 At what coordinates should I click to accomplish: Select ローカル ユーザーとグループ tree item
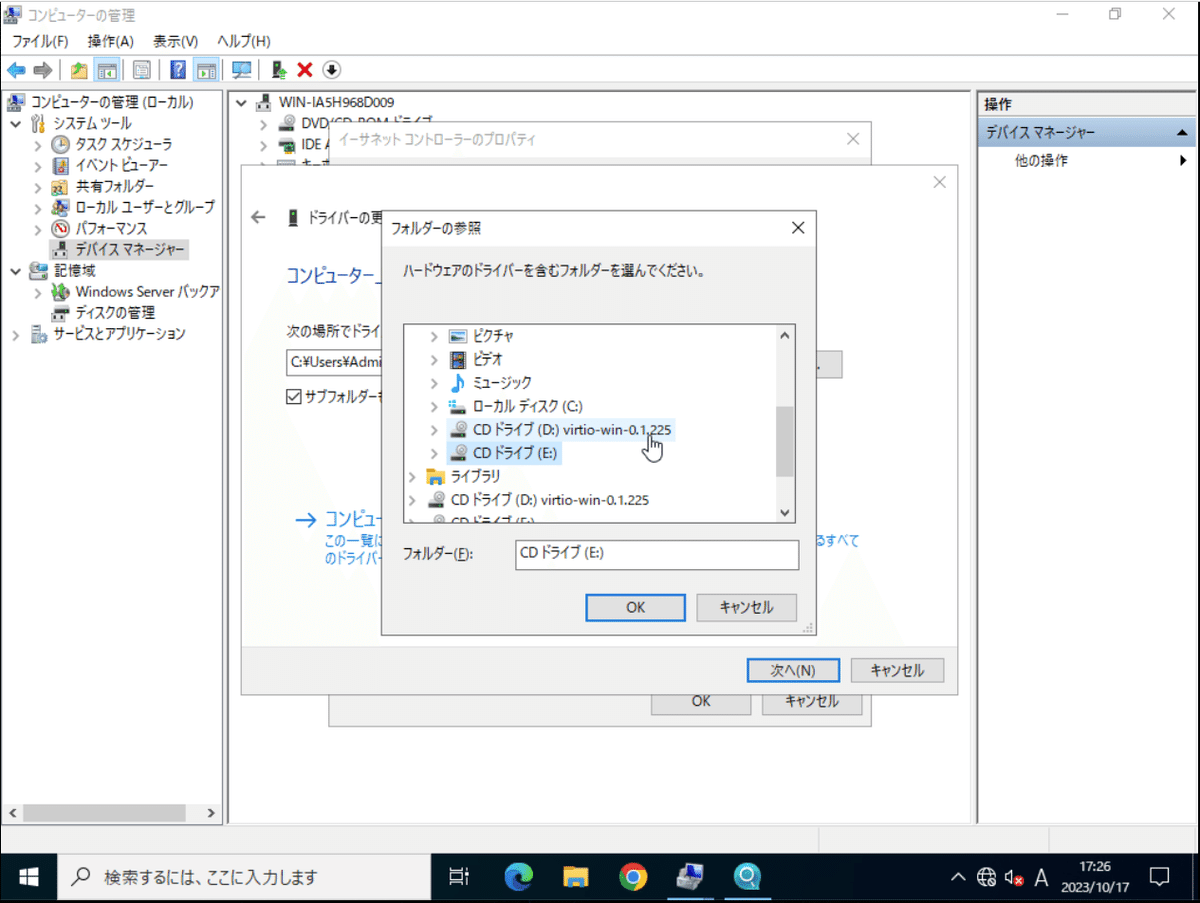(x=145, y=207)
